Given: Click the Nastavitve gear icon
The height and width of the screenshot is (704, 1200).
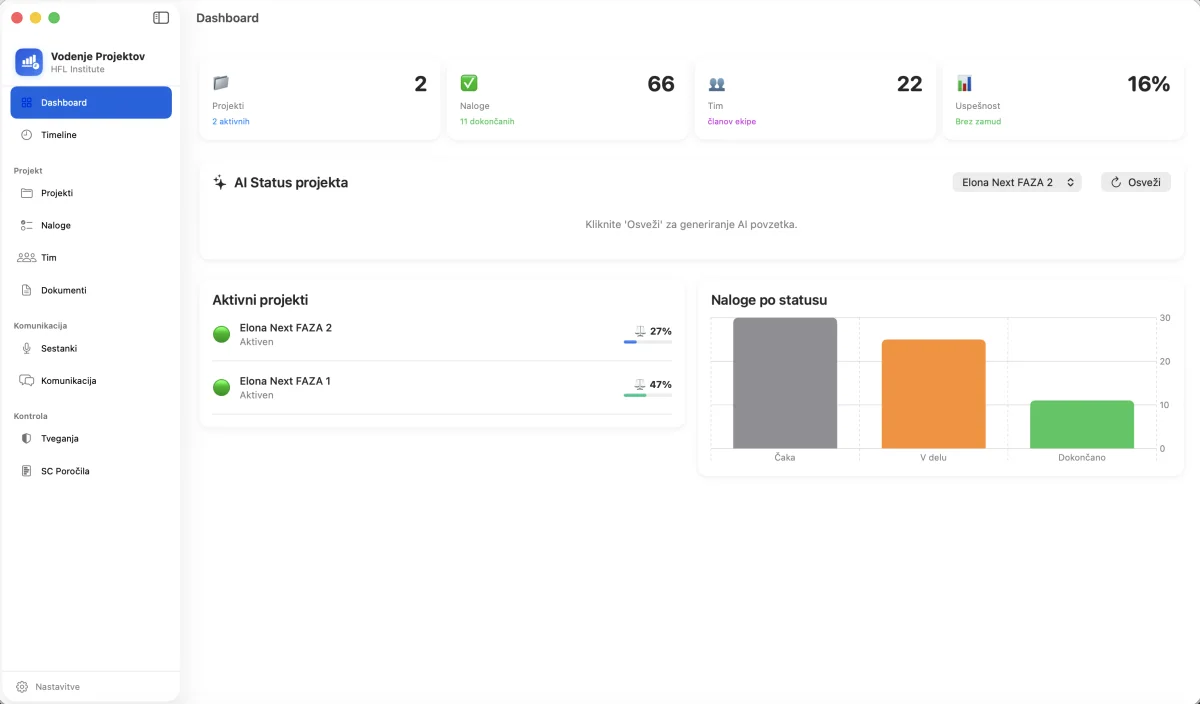Looking at the screenshot, I should (22, 687).
